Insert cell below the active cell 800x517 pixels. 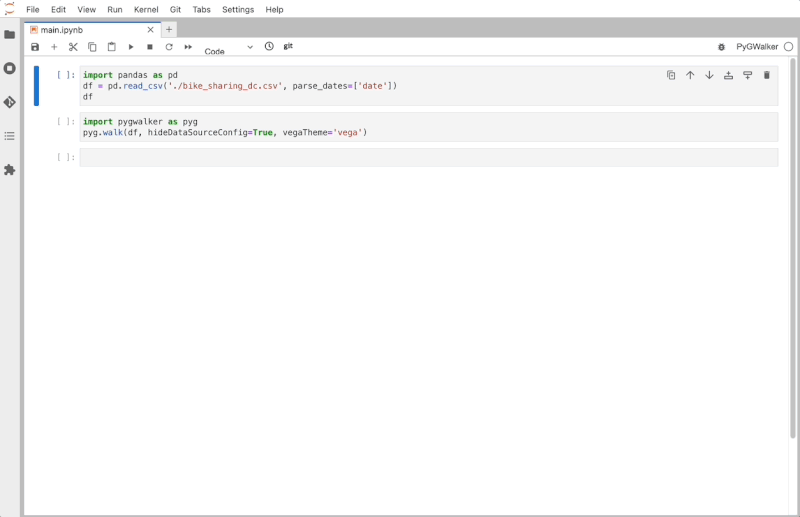(x=747, y=76)
